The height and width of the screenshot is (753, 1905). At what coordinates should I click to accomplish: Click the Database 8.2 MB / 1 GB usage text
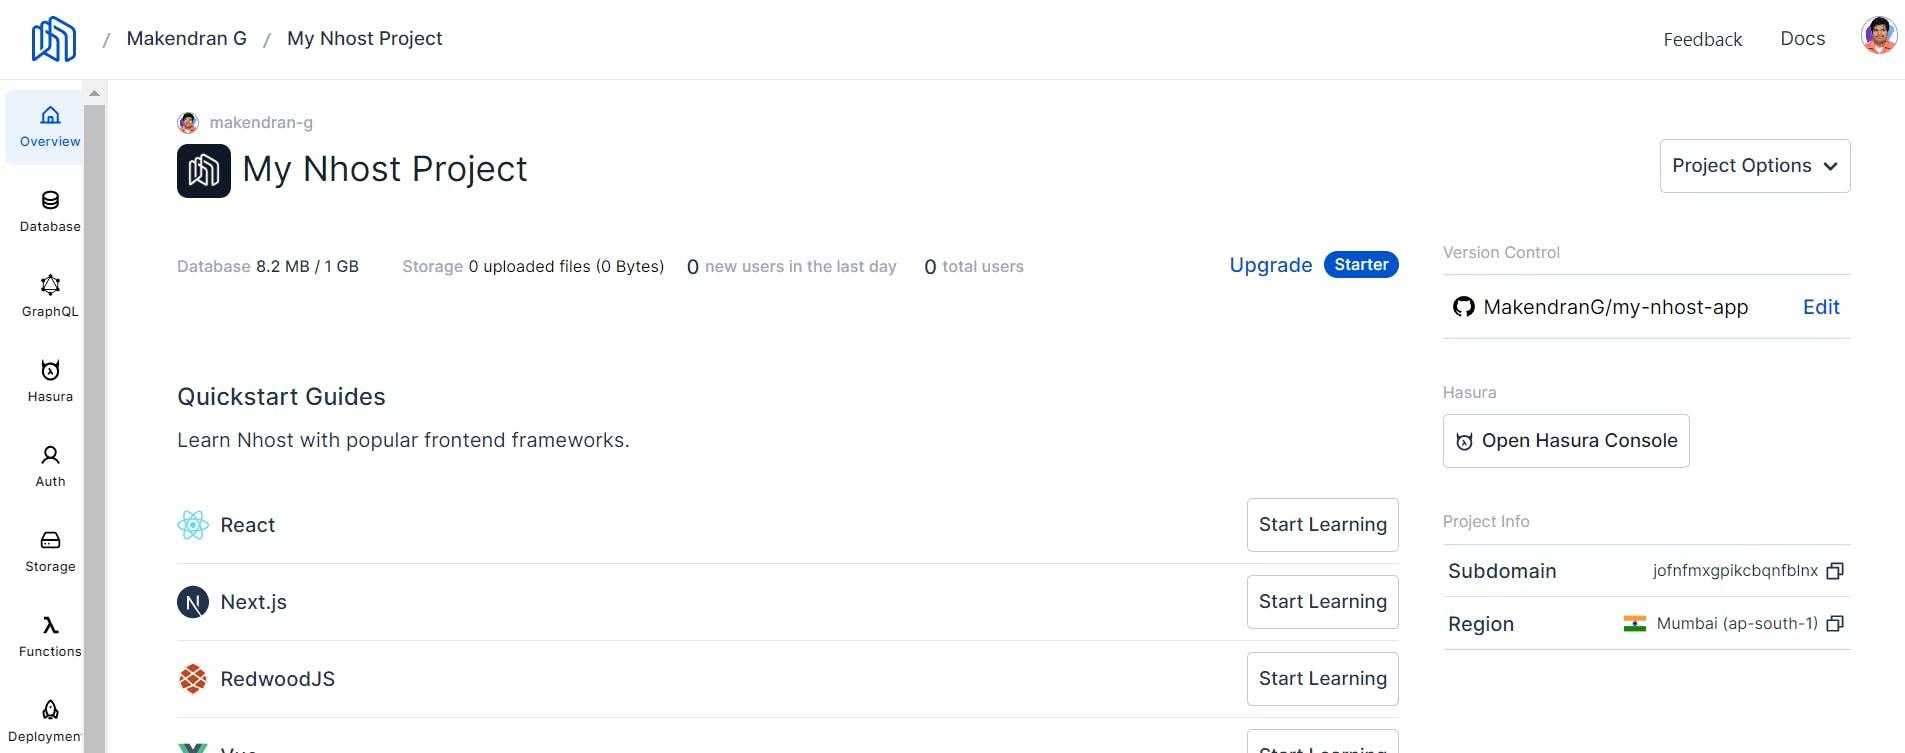(268, 267)
